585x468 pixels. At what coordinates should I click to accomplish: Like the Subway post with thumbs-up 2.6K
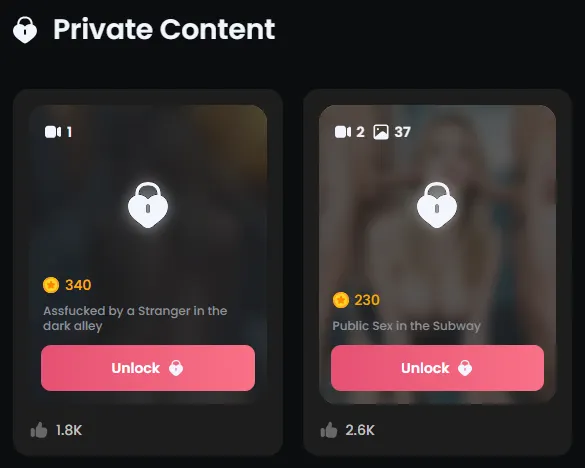click(329, 430)
